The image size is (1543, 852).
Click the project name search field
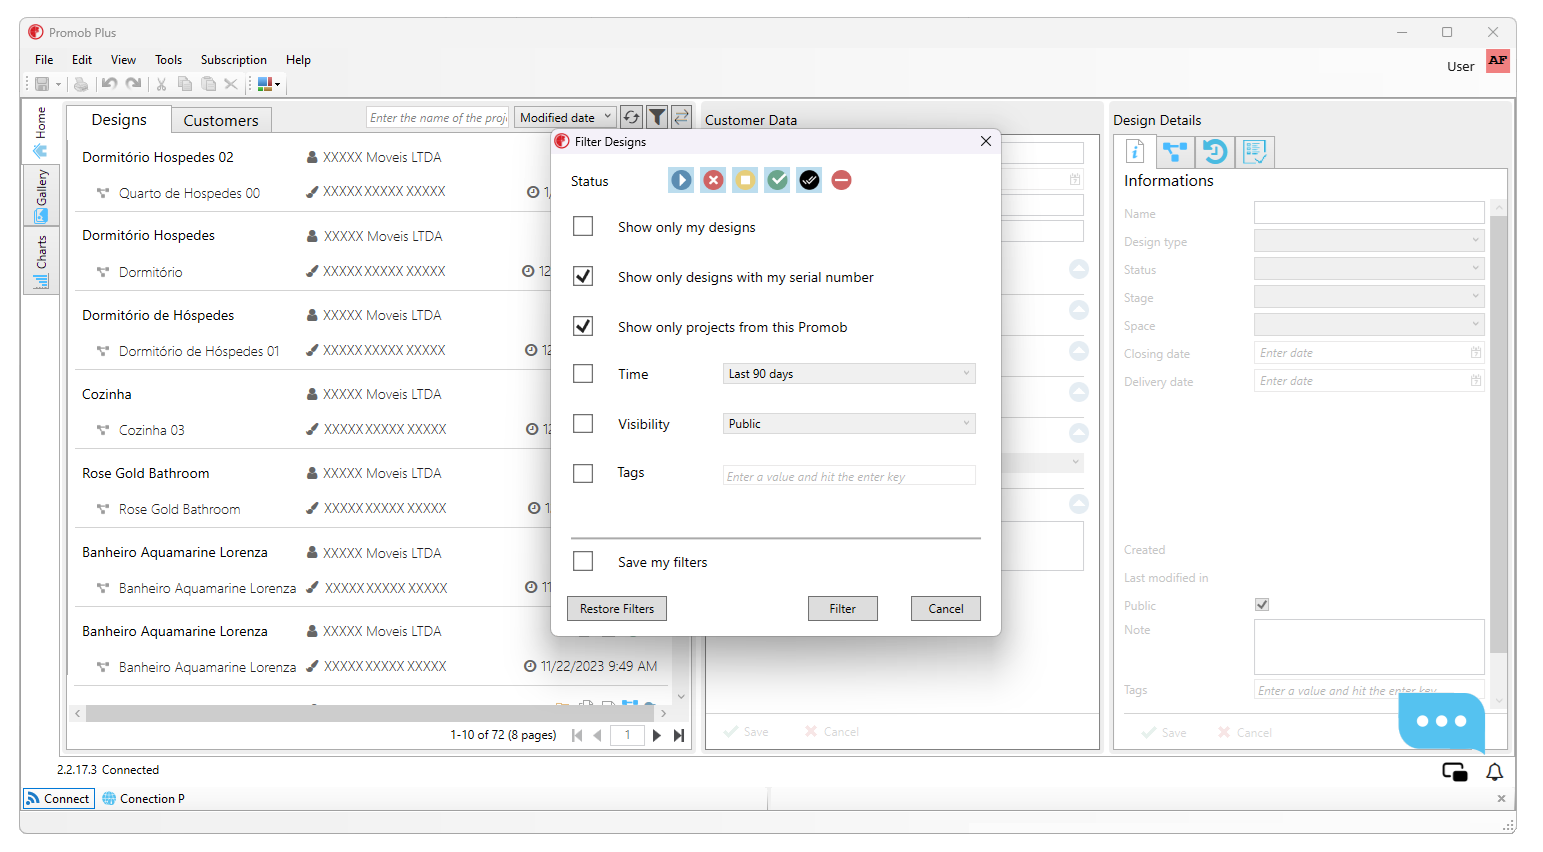click(438, 117)
